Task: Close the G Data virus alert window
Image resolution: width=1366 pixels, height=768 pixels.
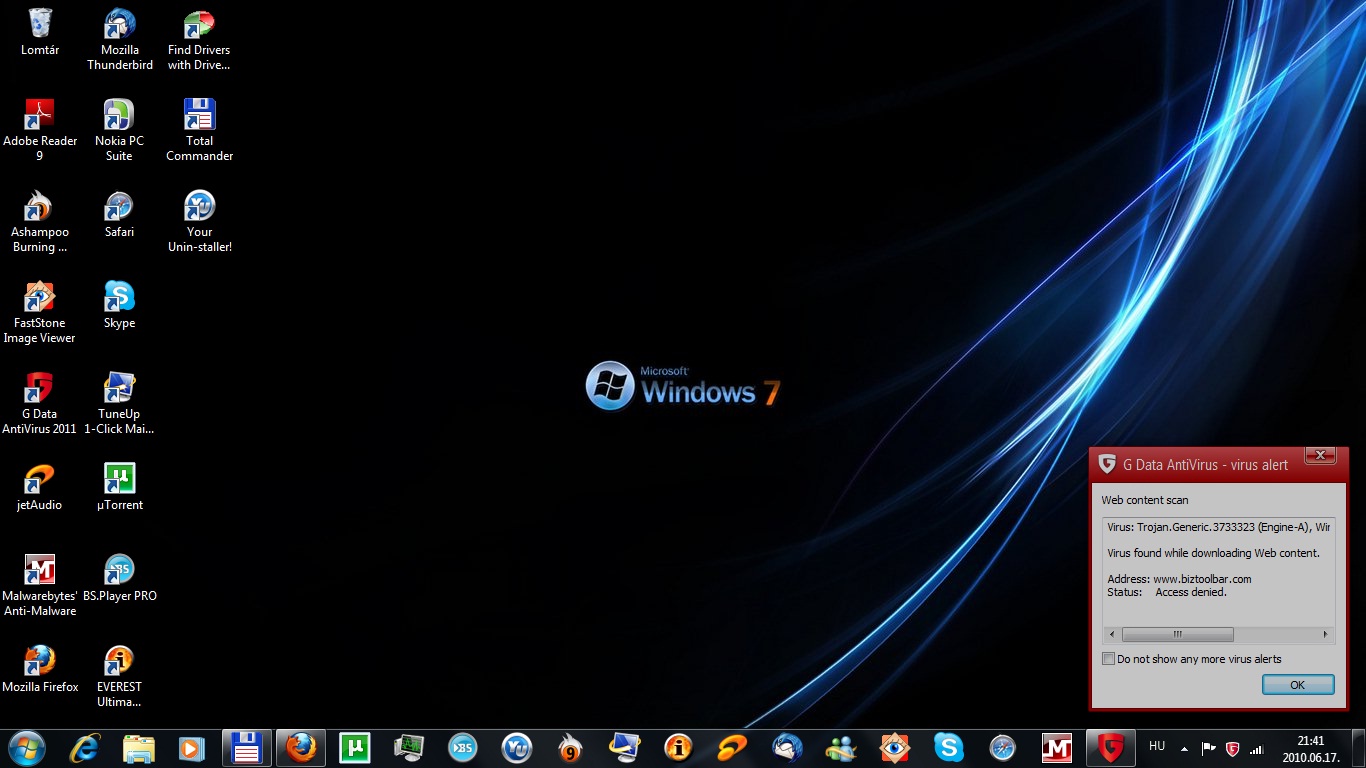Action: [1320, 456]
